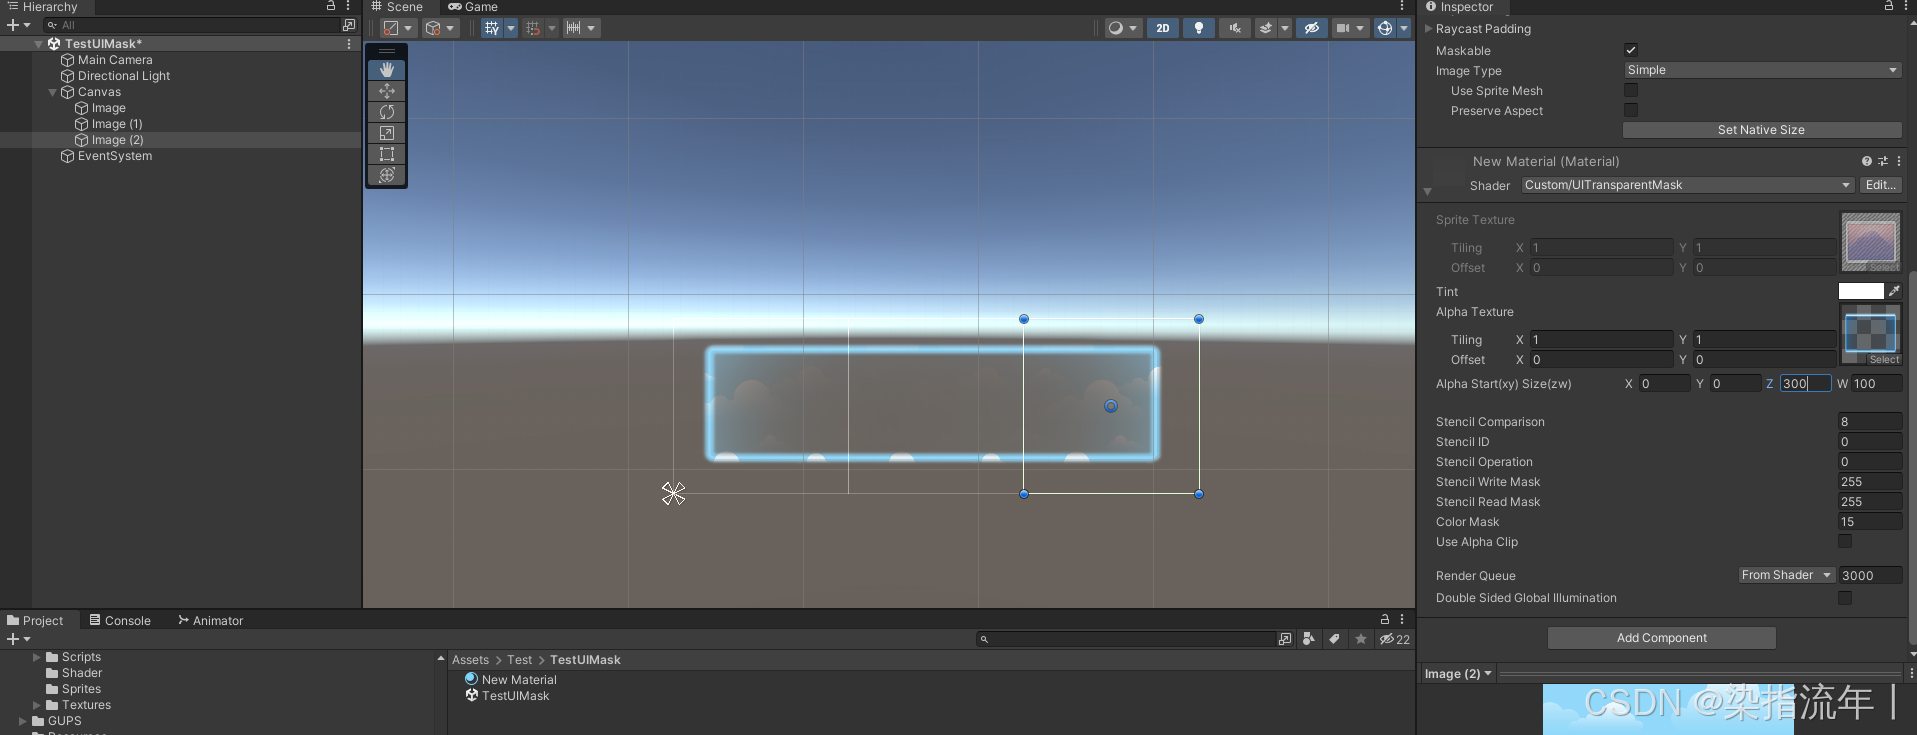Open gizmos dropdown arrow
1917x735 pixels.
(1404, 28)
